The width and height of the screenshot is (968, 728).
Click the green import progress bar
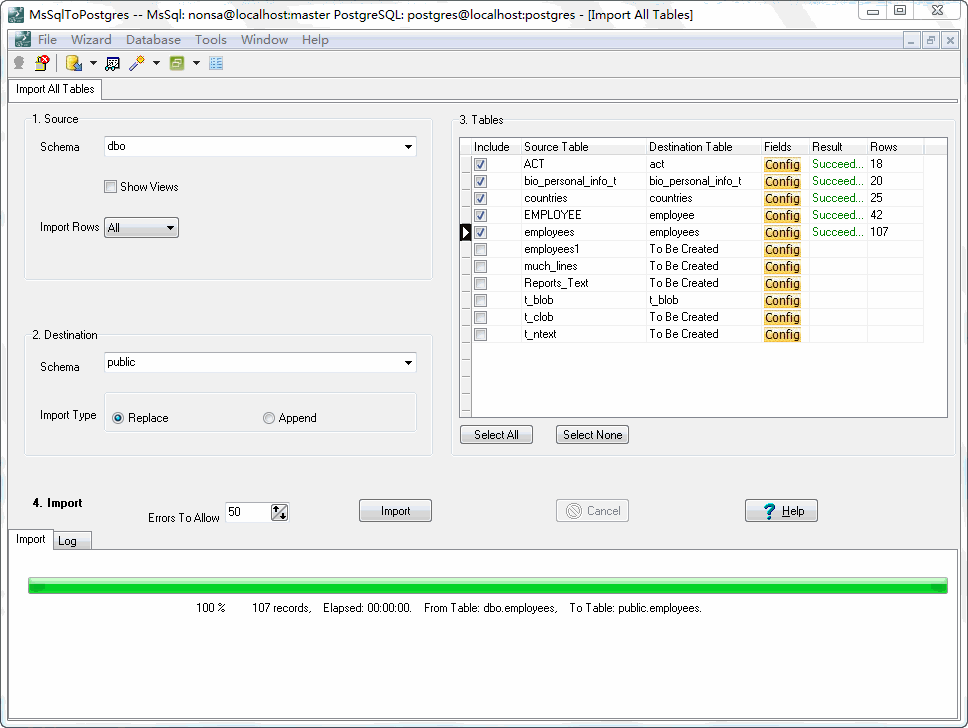tap(488, 585)
